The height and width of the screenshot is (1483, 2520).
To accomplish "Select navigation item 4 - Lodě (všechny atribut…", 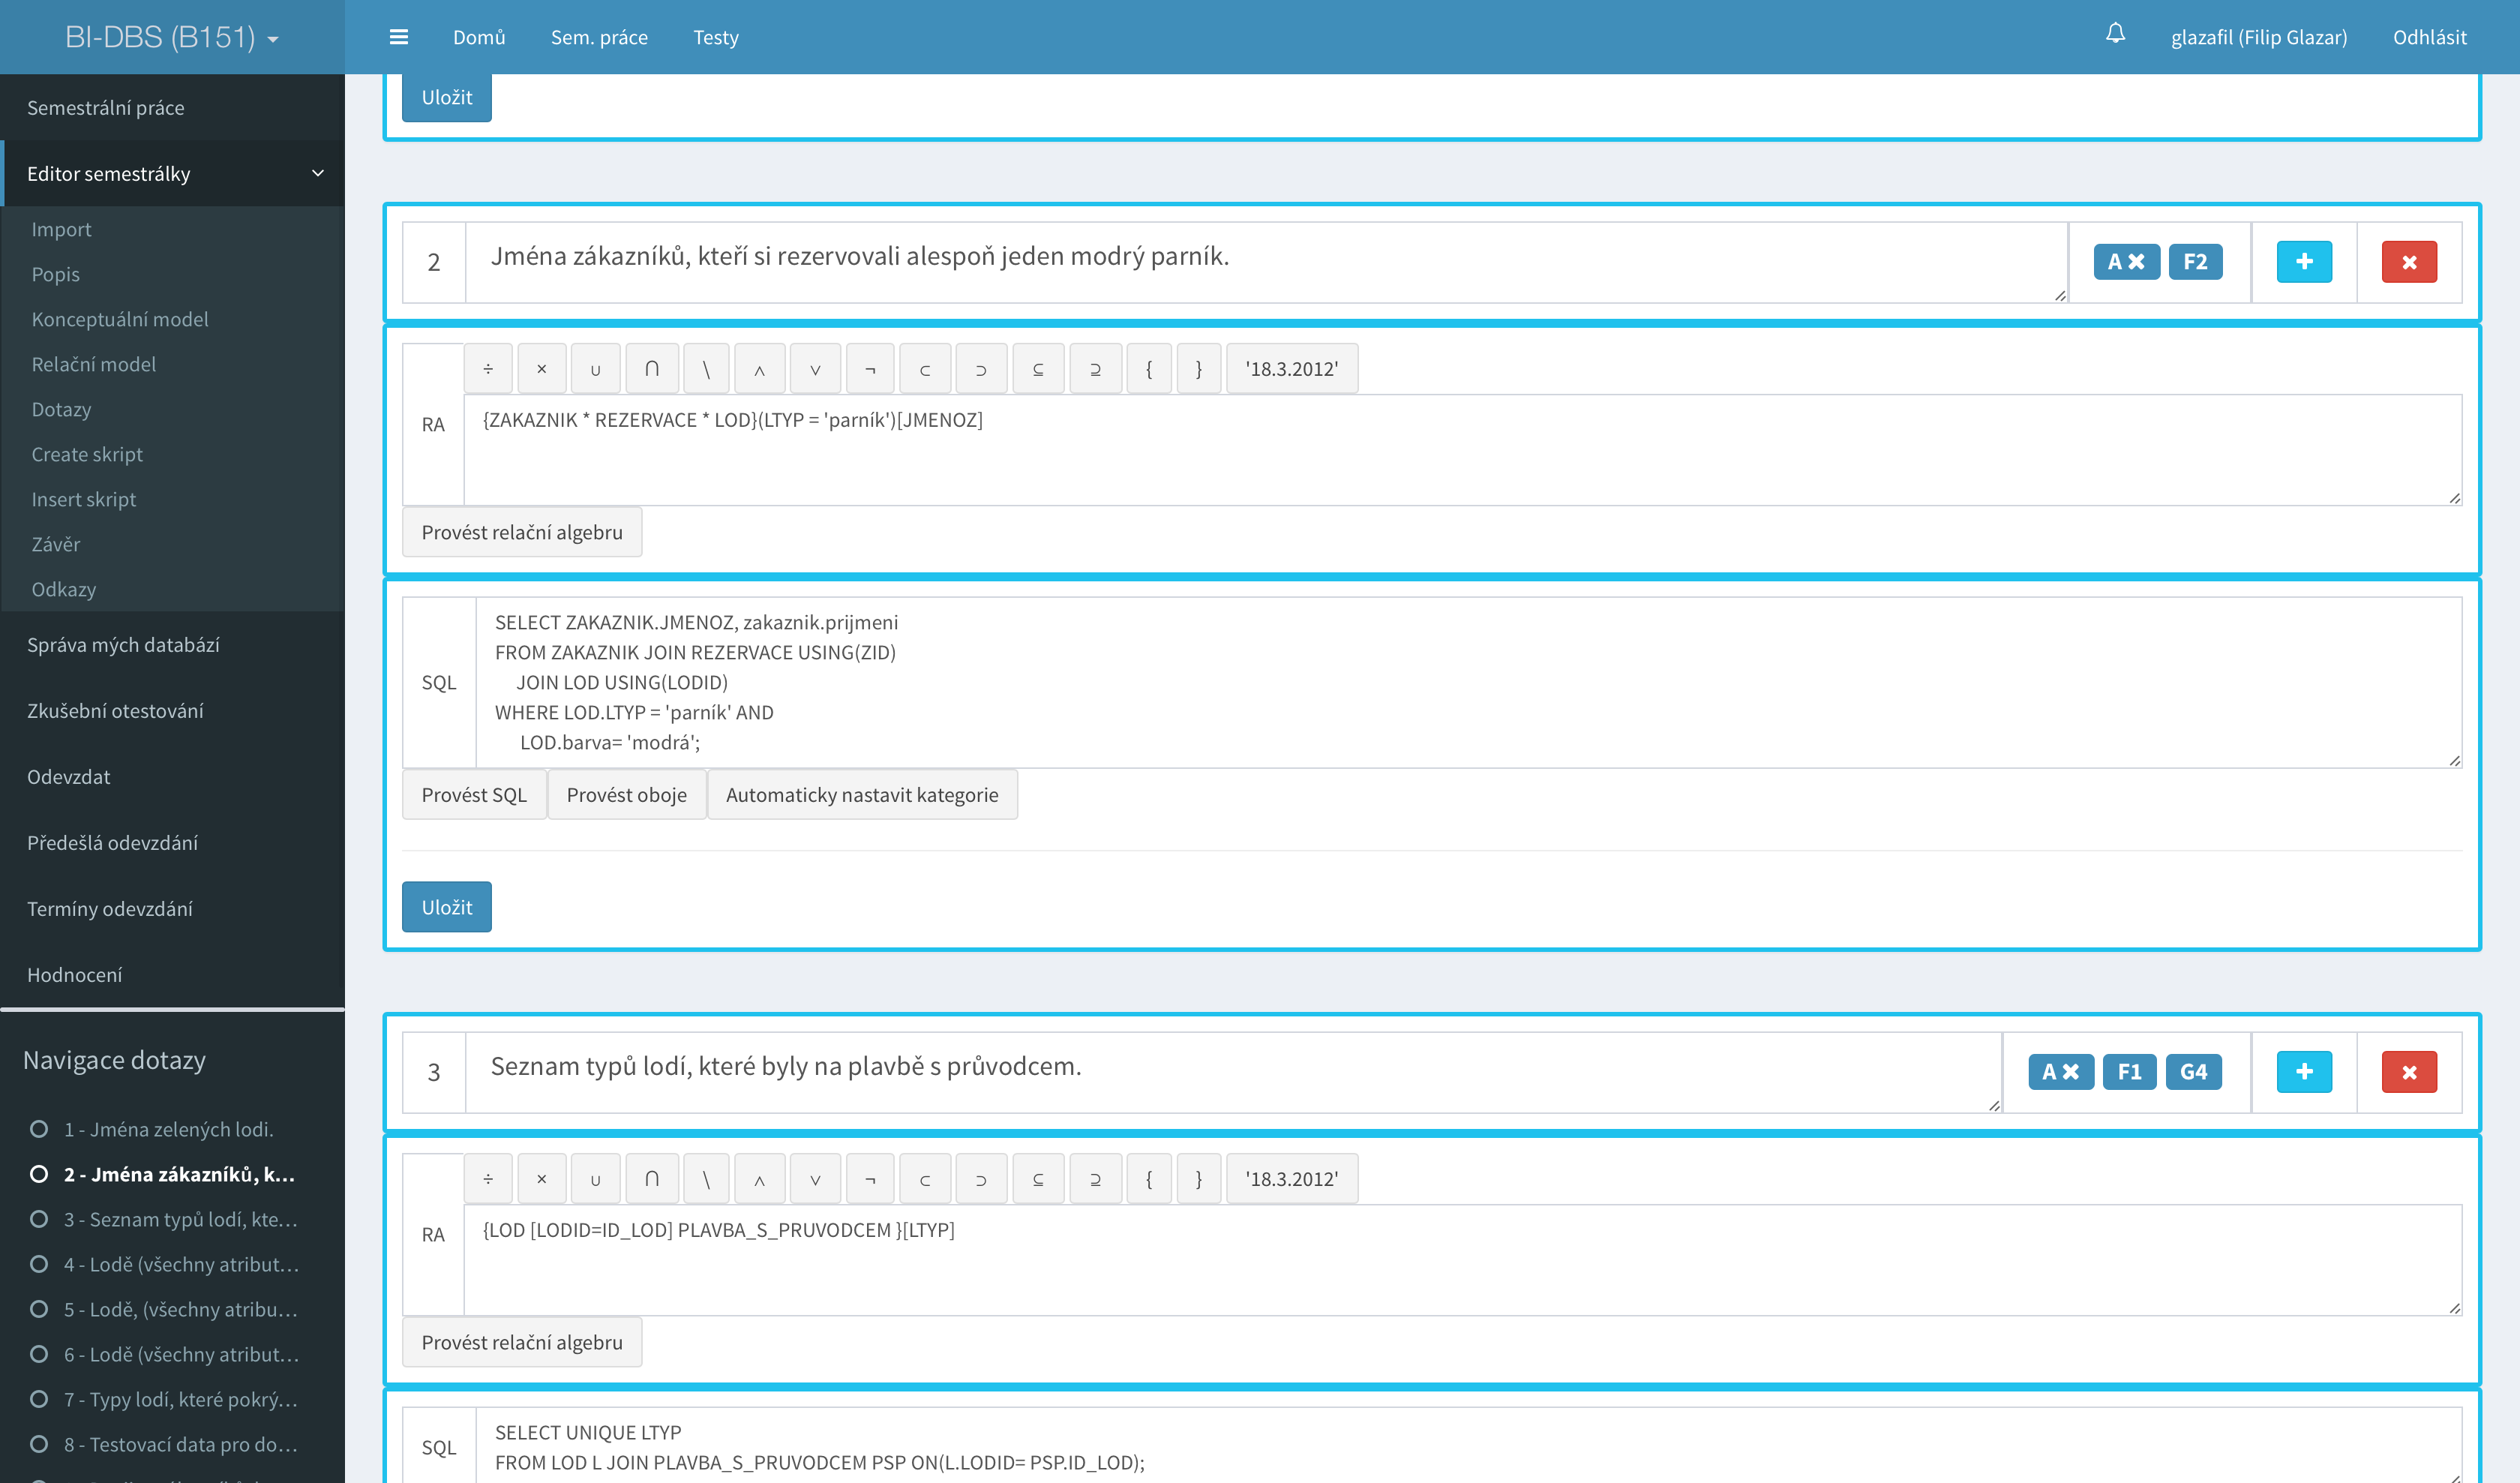I will 180,1264.
